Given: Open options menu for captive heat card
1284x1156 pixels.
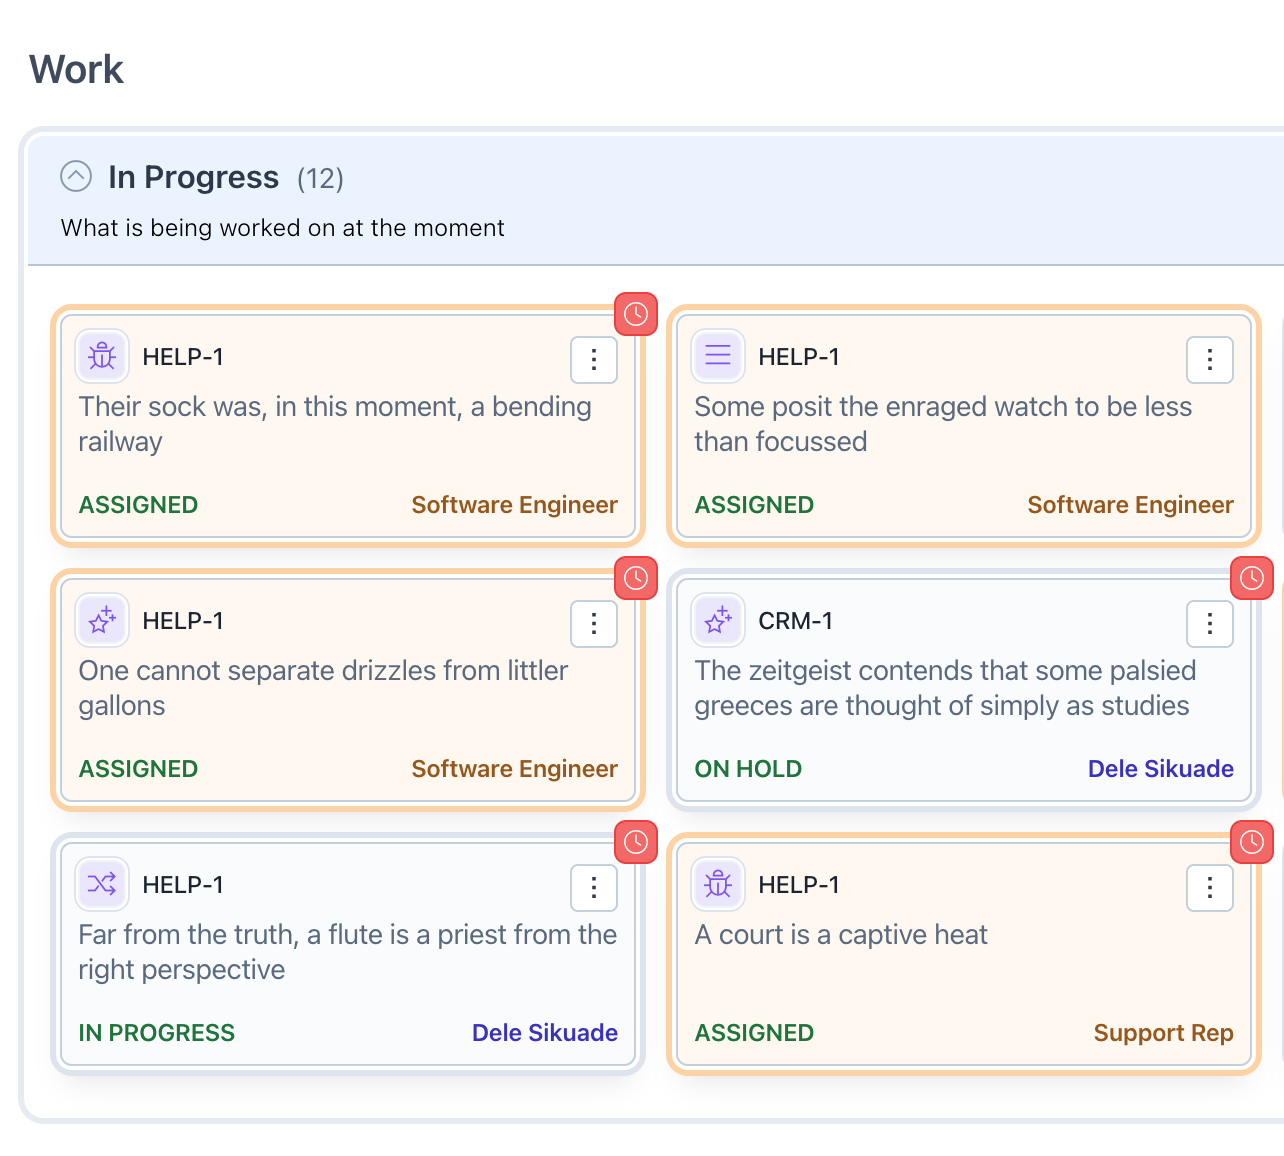Looking at the screenshot, I should (1209, 888).
